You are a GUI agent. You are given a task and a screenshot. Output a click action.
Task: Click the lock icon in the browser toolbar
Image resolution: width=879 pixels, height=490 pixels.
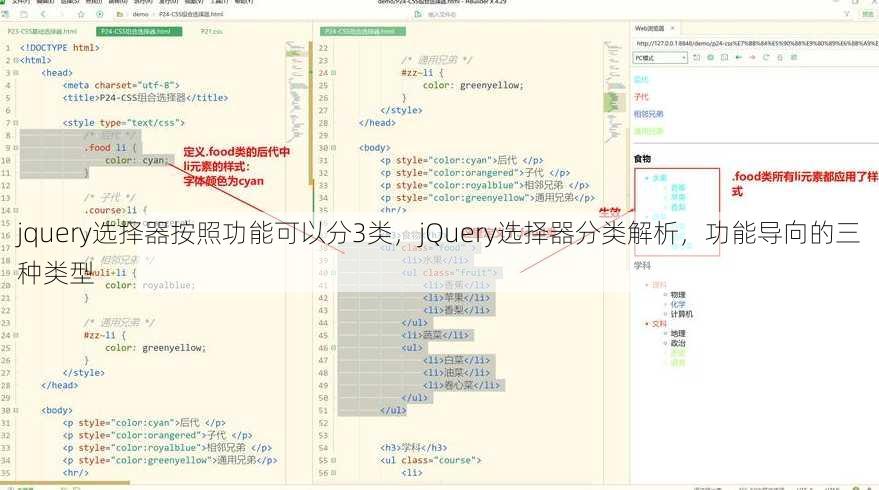[x=780, y=58]
